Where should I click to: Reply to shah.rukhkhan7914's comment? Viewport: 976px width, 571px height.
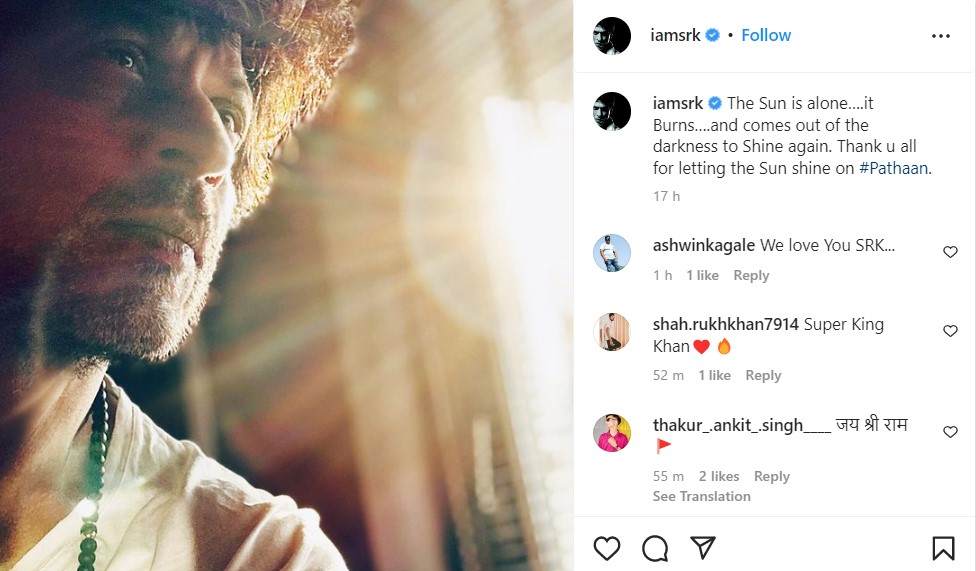pyautogui.click(x=763, y=375)
